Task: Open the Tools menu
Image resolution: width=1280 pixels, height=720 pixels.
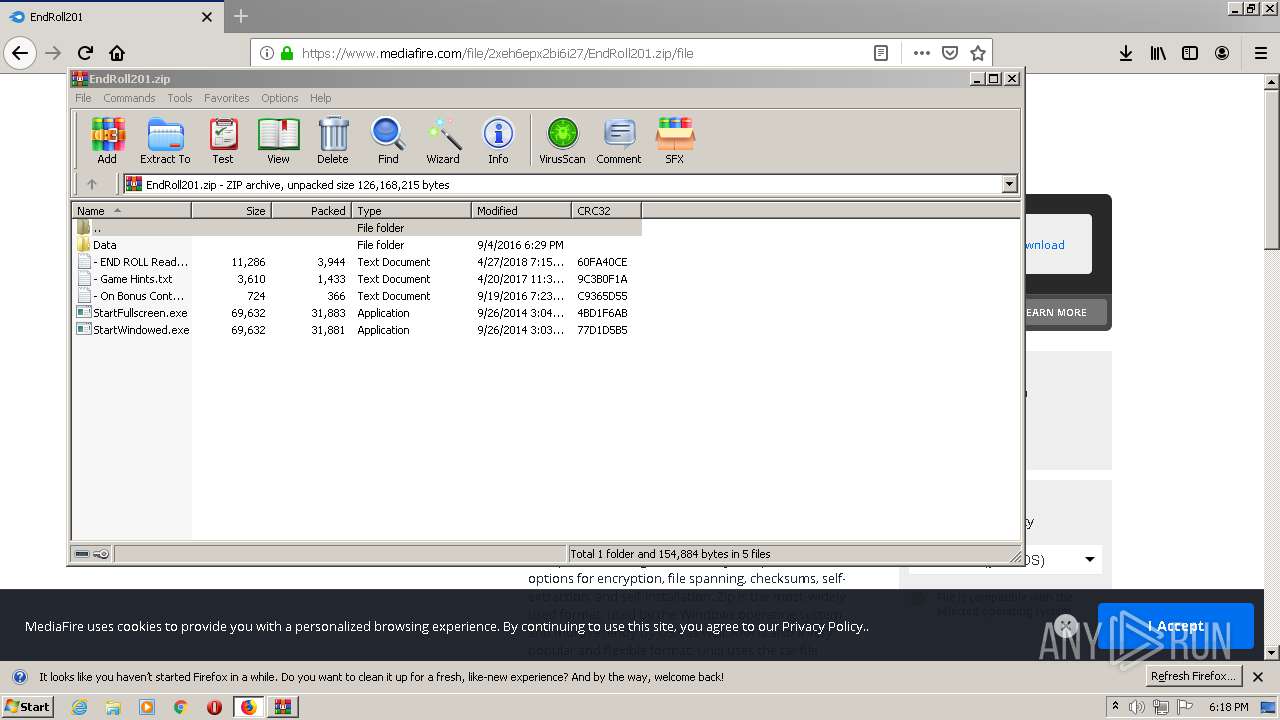Action: 180,98
